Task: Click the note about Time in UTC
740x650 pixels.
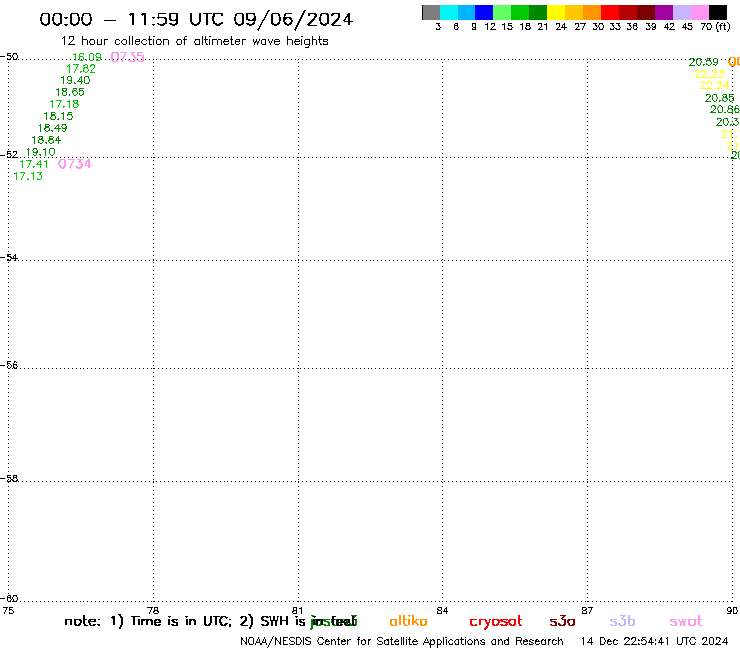Action: pyautogui.click(x=210, y=622)
